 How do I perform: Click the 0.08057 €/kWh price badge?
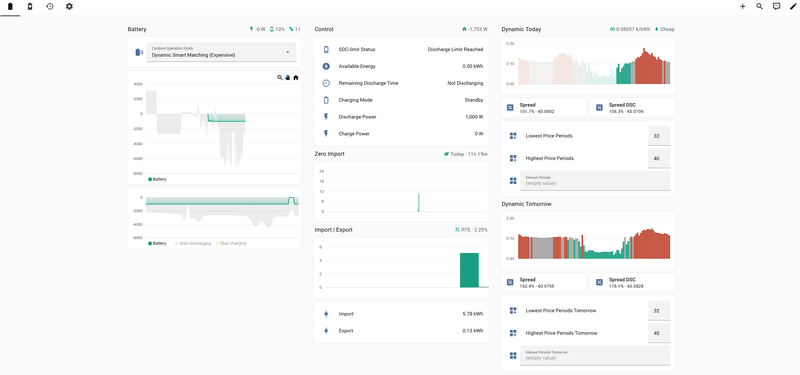(630, 30)
